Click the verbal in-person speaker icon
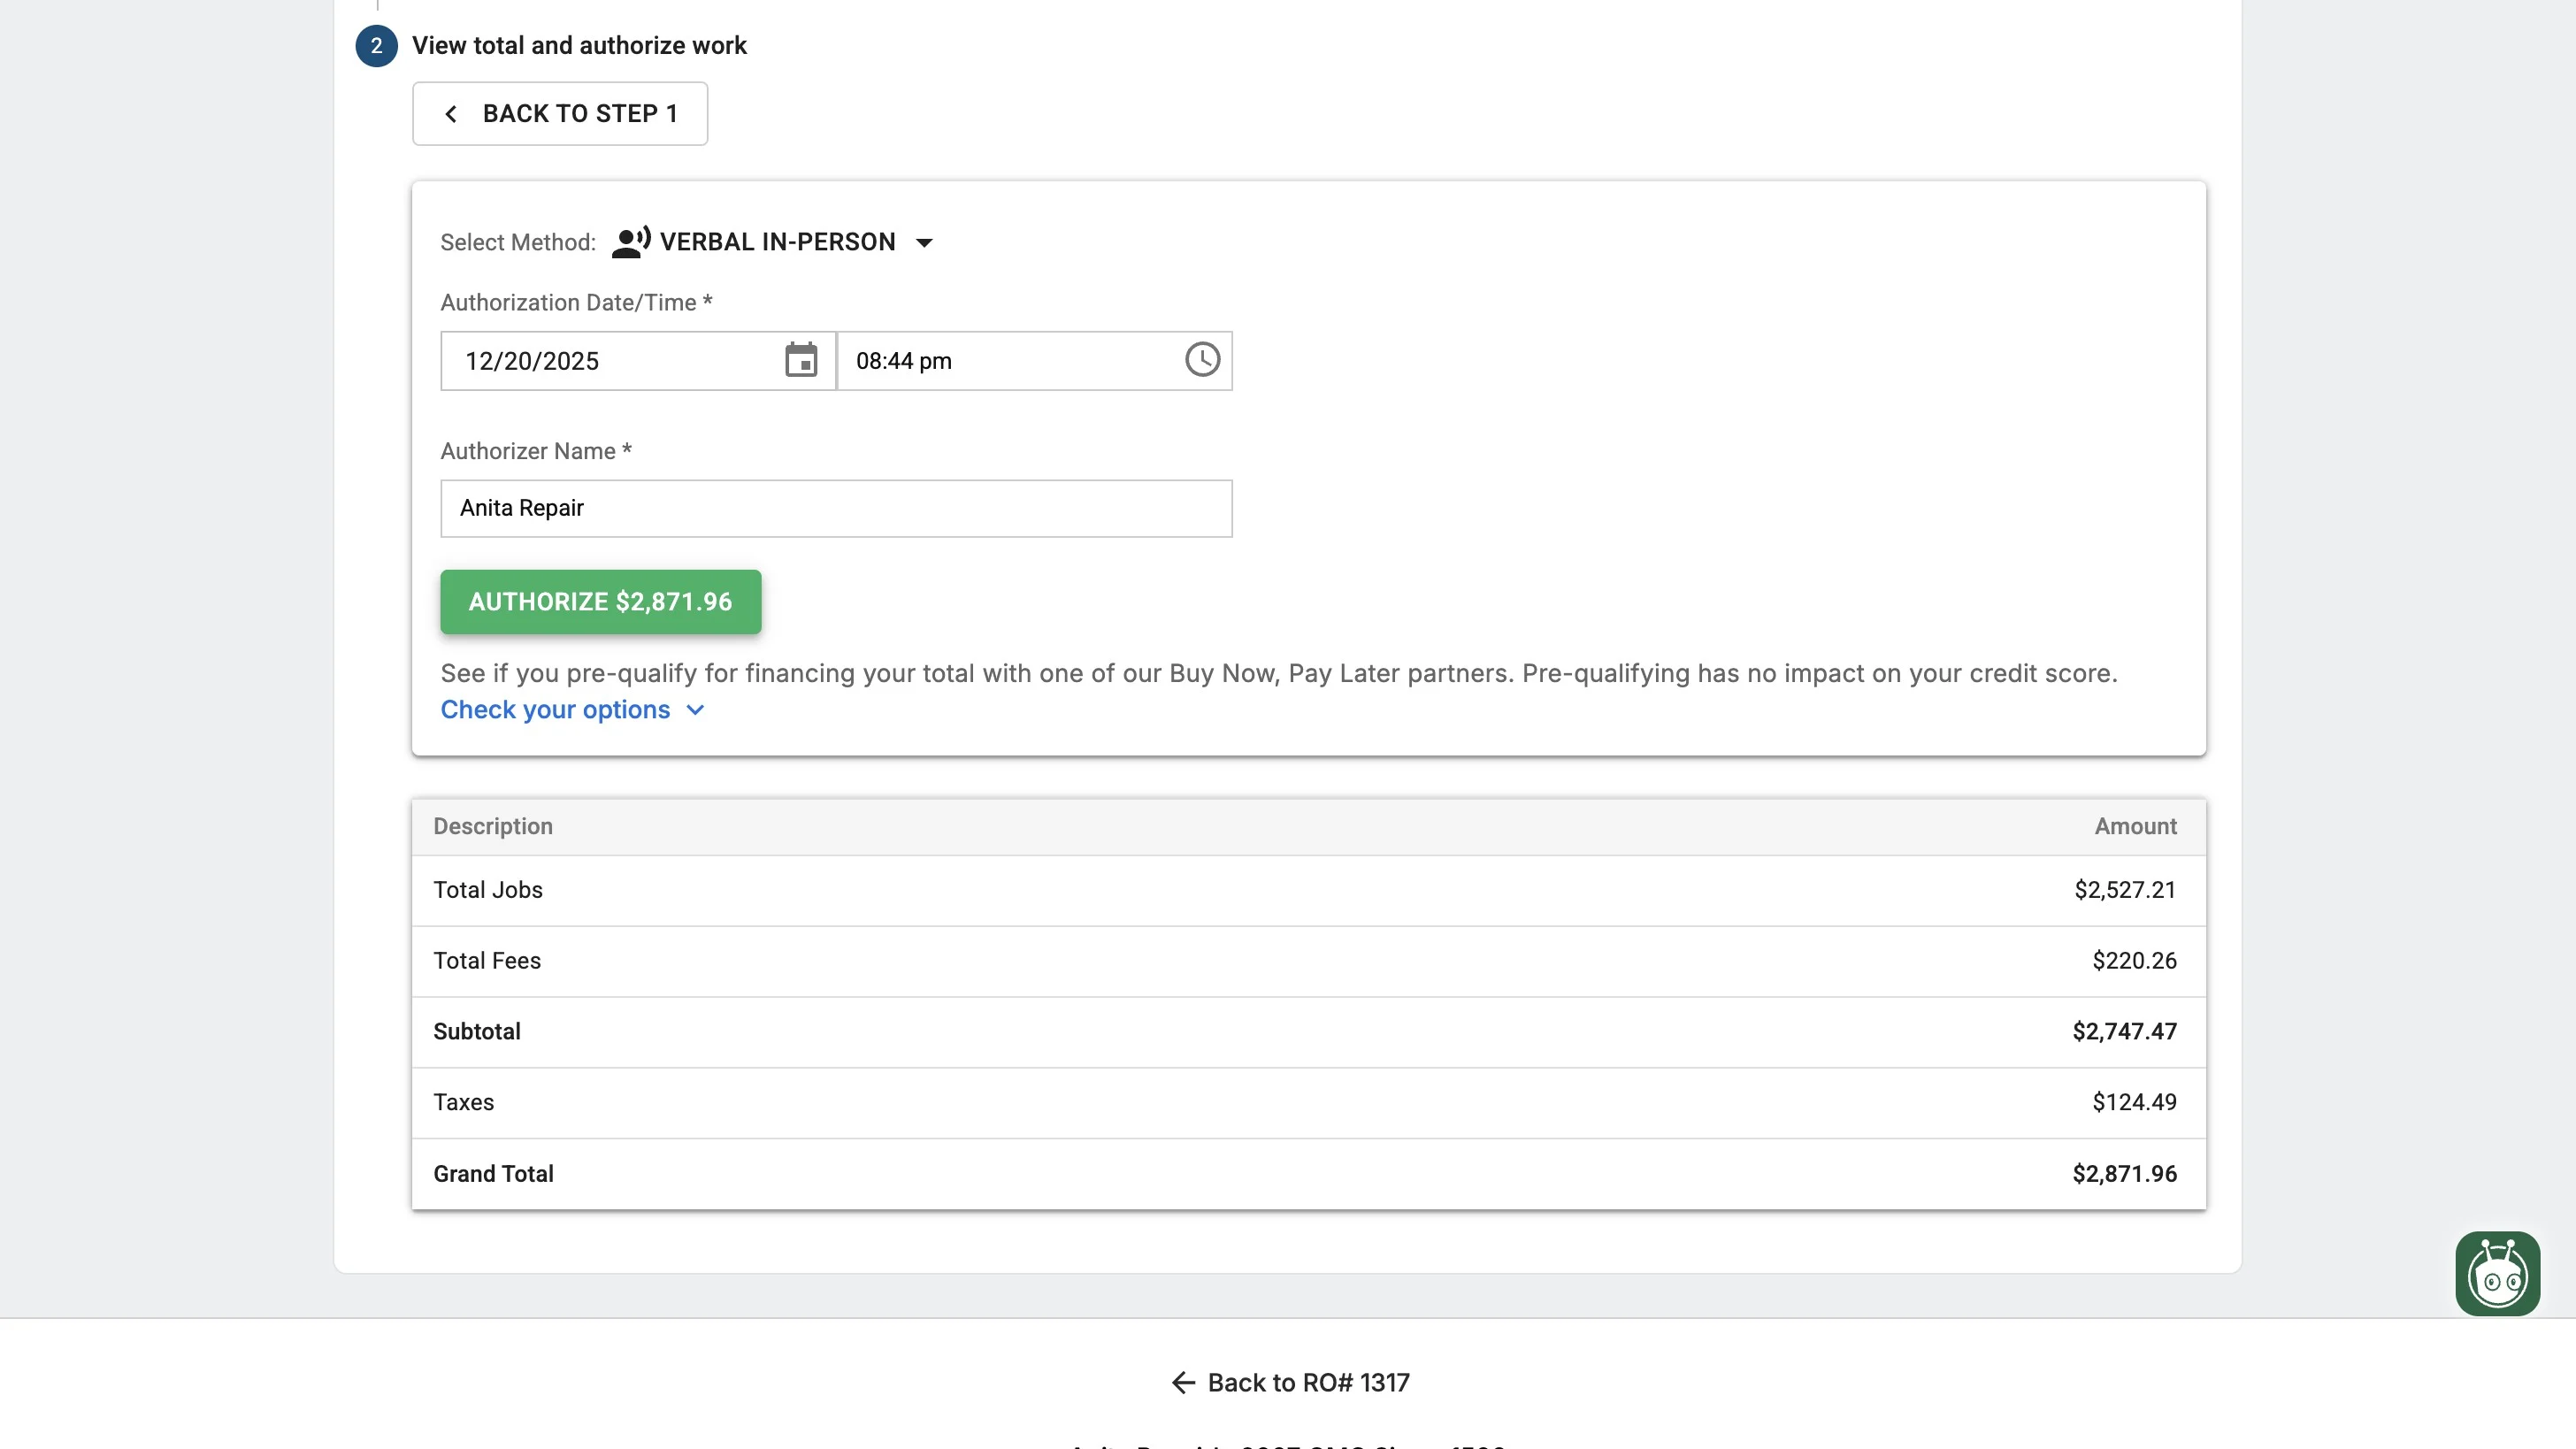The height and width of the screenshot is (1449, 2576). click(x=631, y=242)
